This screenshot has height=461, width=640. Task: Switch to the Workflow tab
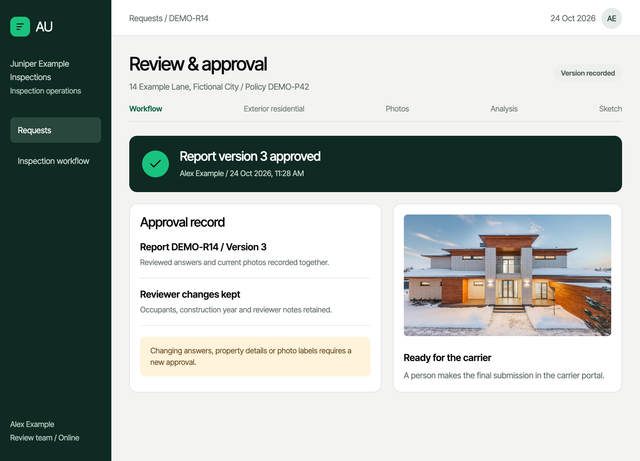(146, 109)
